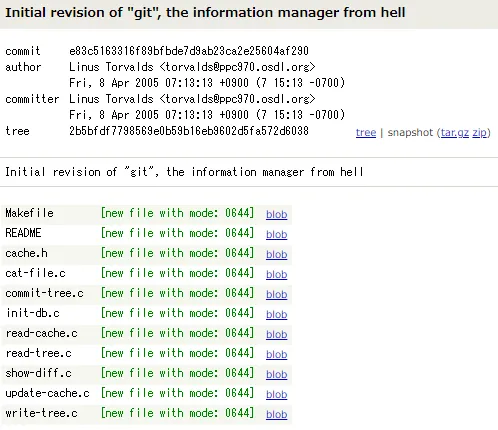498x430 pixels.
Task: Open blob link for commit-tree.c
Action: click(276, 294)
